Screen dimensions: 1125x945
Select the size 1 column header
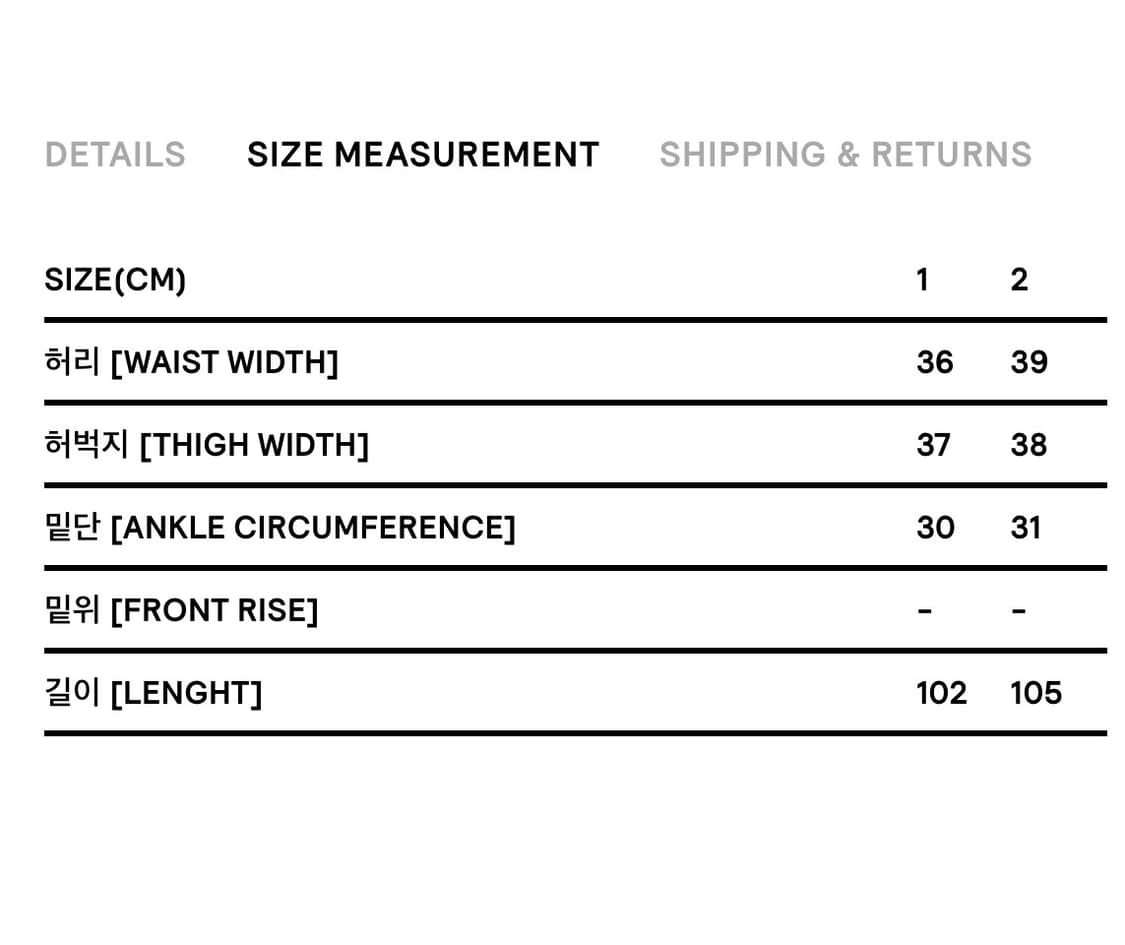click(x=922, y=280)
